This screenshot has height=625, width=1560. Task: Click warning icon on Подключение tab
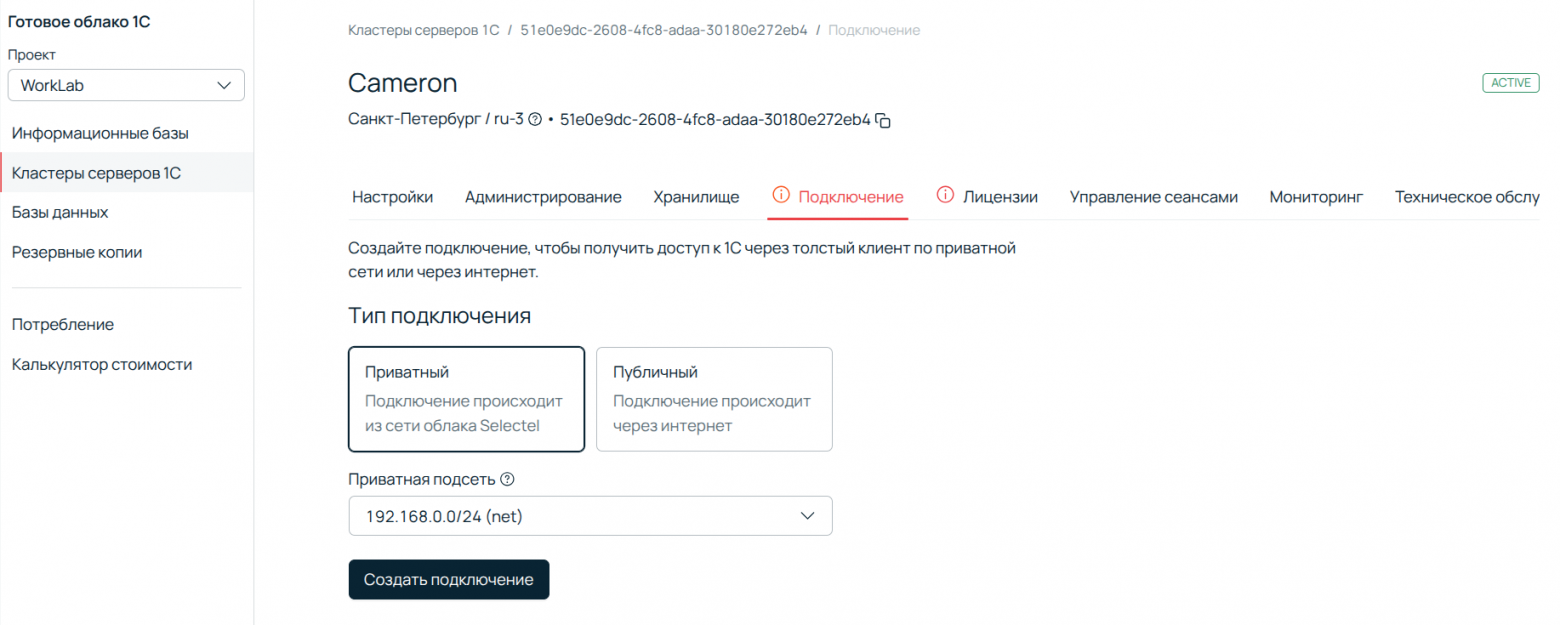click(782, 196)
